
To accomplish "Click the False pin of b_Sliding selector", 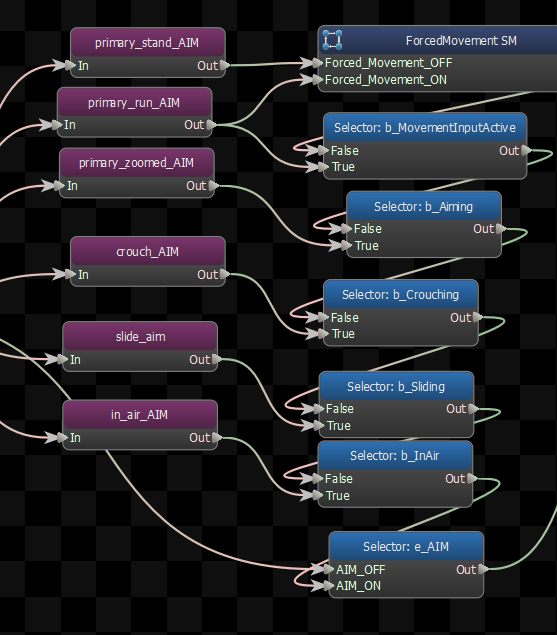I will point(319,409).
